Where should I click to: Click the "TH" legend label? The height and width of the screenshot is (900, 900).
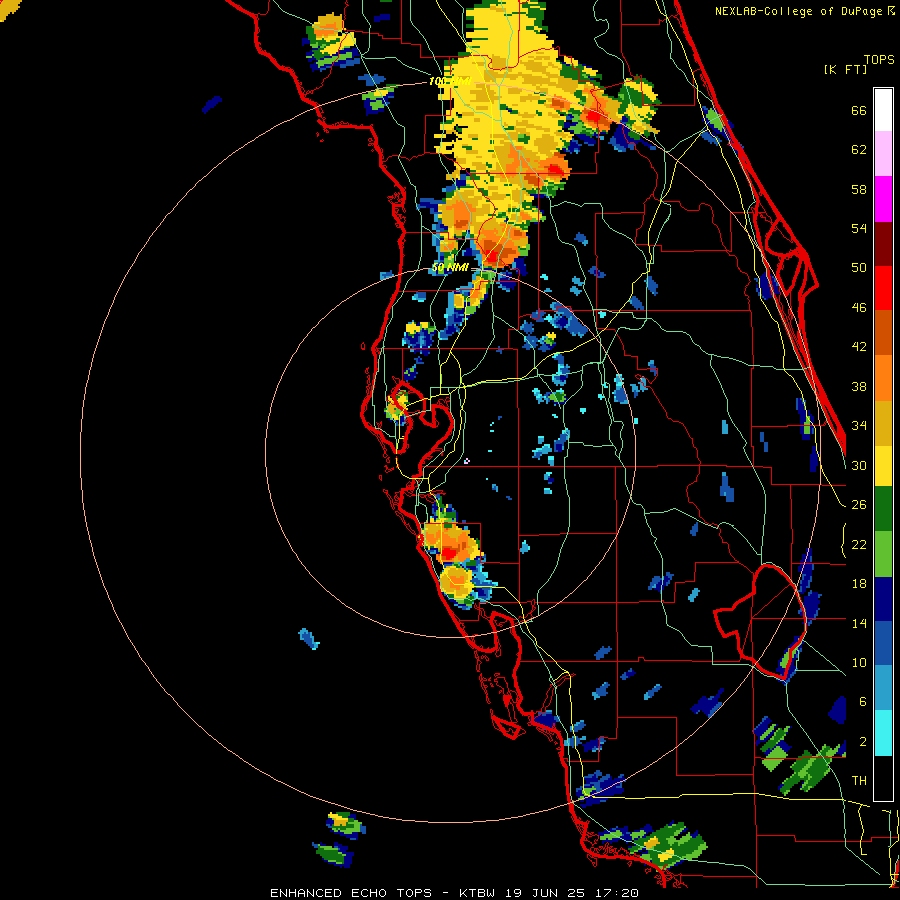(x=859, y=781)
